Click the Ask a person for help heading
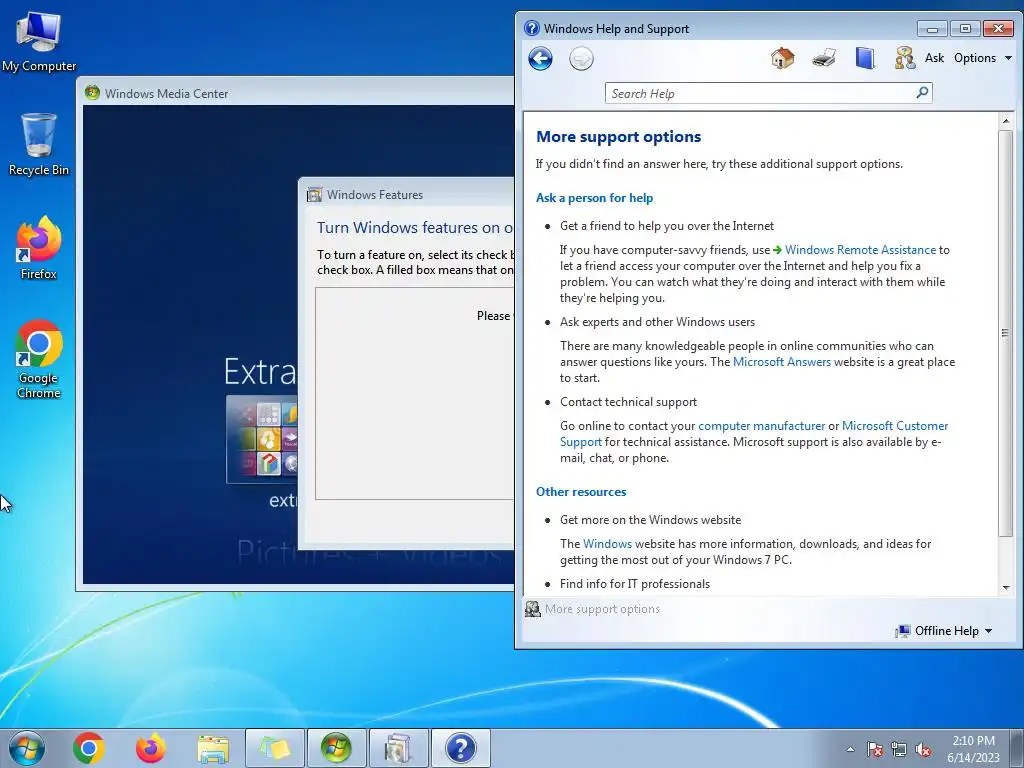Viewport: 1024px width, 768px height. coord(594,198)
